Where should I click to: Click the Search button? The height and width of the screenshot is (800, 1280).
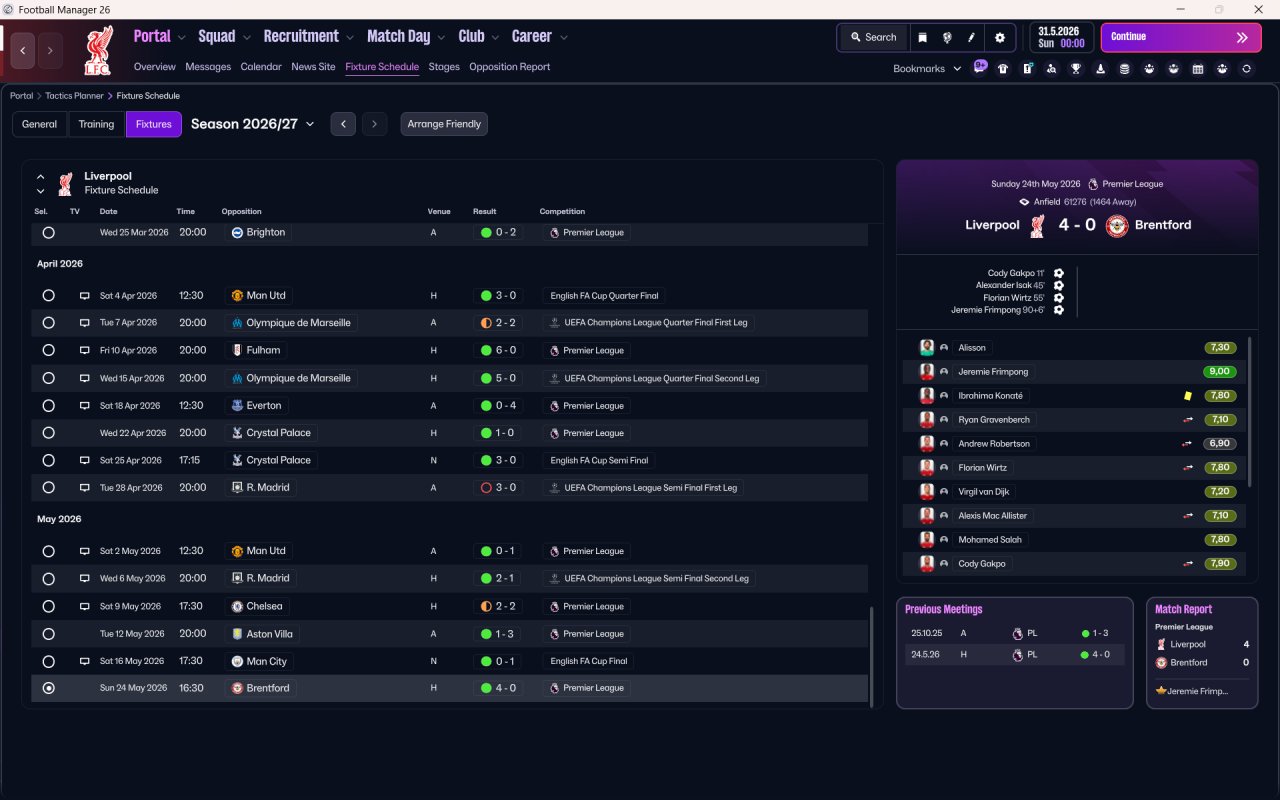tap(873, 37)
